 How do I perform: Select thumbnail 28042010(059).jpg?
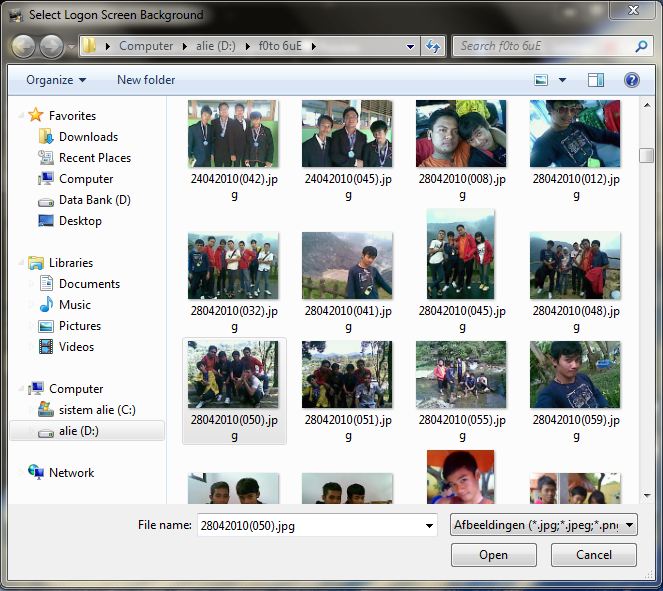[575, 375]
